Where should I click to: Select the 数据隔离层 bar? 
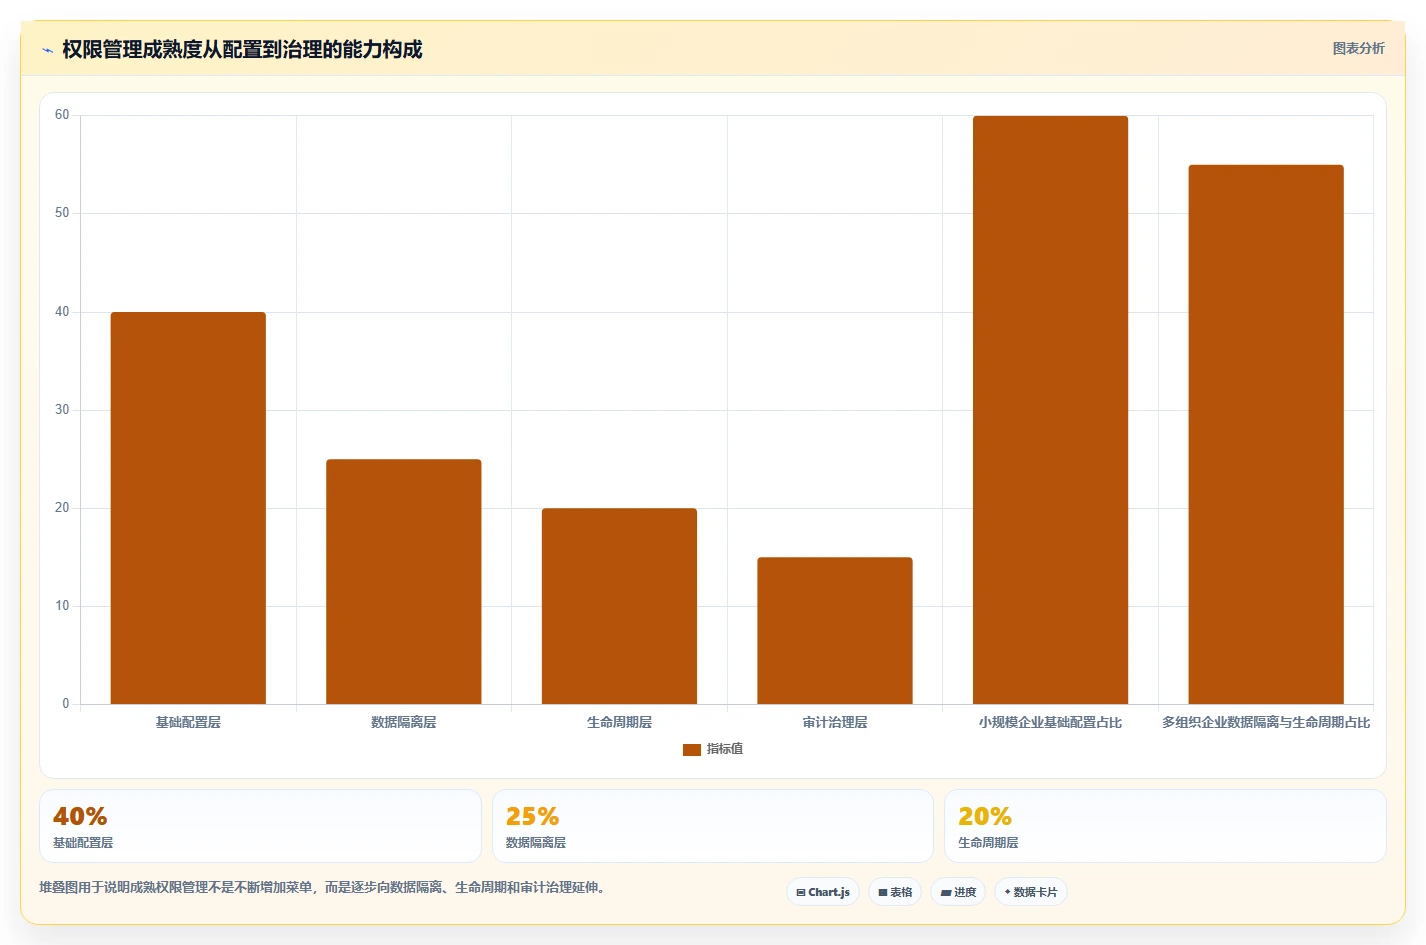(x=404, y=581)
